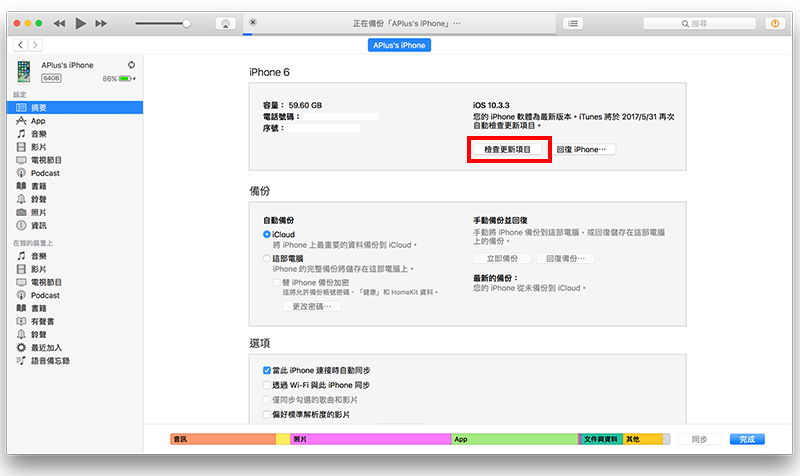The height and width of the screenshot is (476, 800).
Task: Open the AirPlay output icon
Action: pos(226,23)
